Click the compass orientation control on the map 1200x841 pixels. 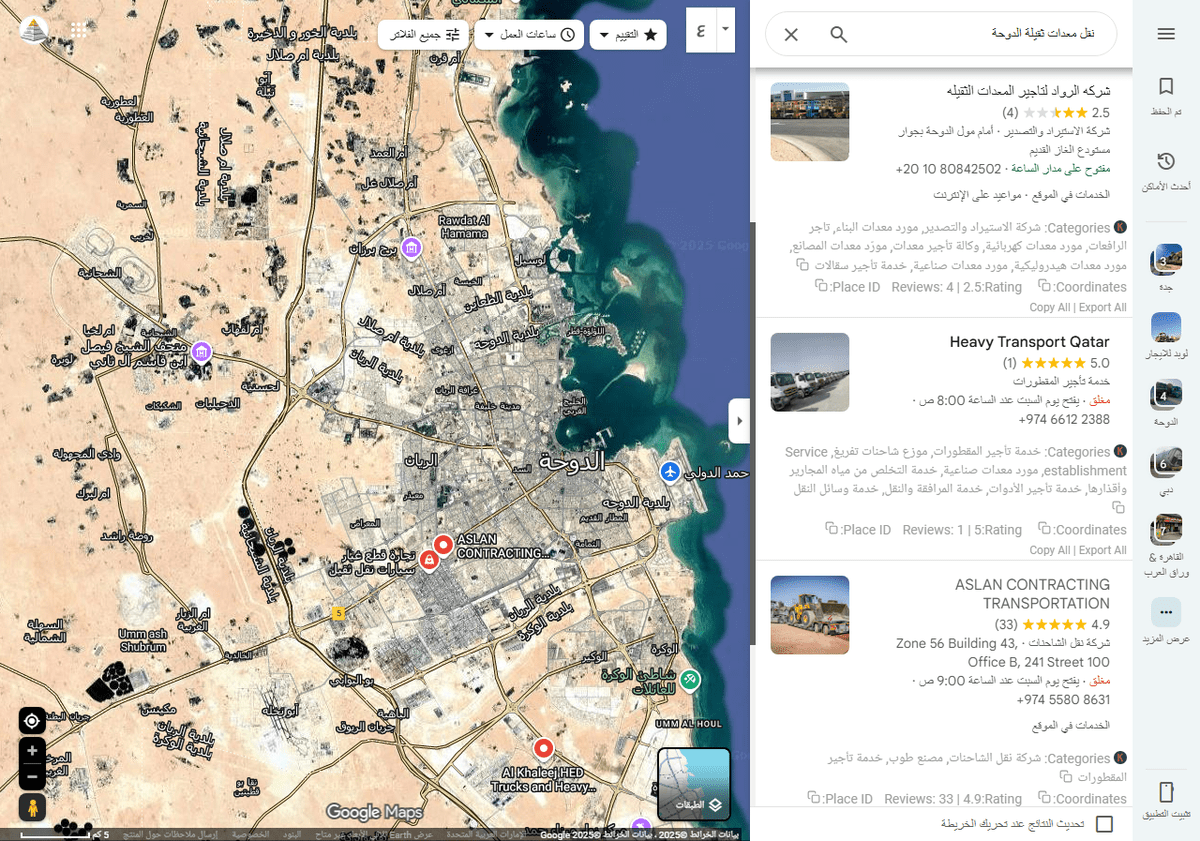click(31, 720)
